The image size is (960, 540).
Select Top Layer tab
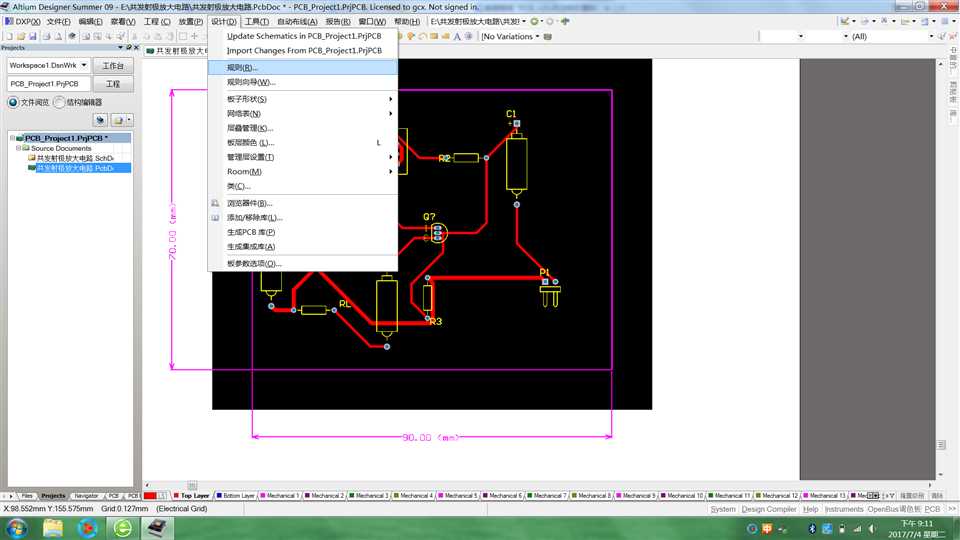point(192,496)
